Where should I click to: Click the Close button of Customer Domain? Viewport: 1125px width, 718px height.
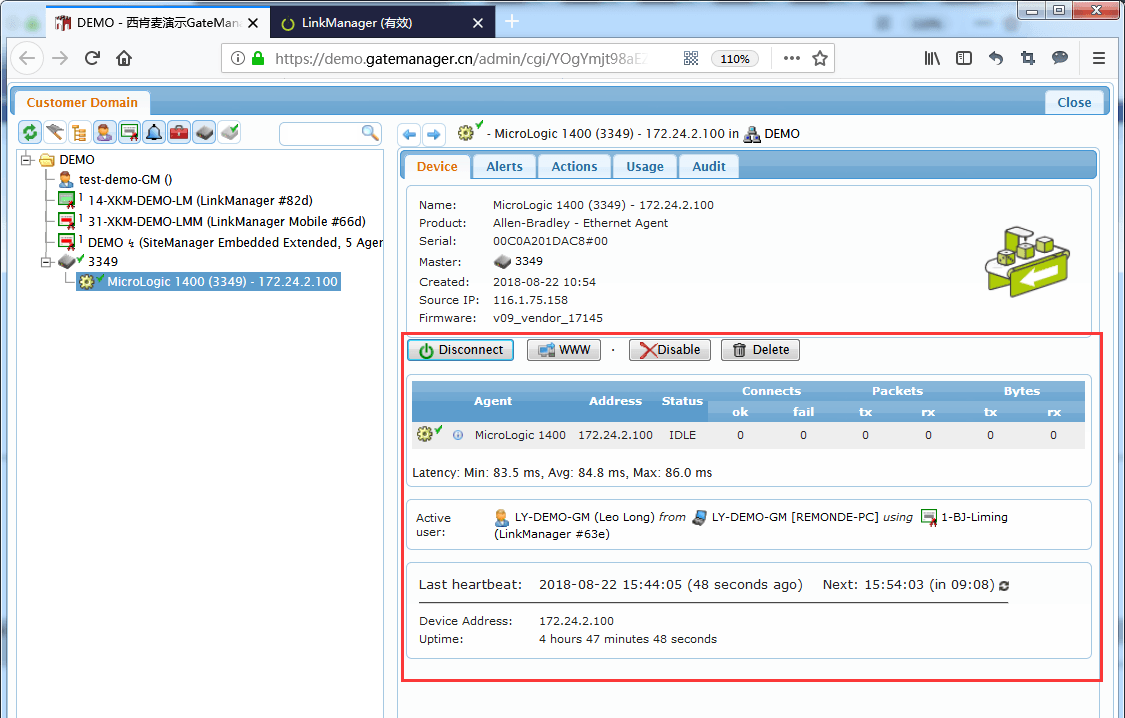pos(1073,103)
